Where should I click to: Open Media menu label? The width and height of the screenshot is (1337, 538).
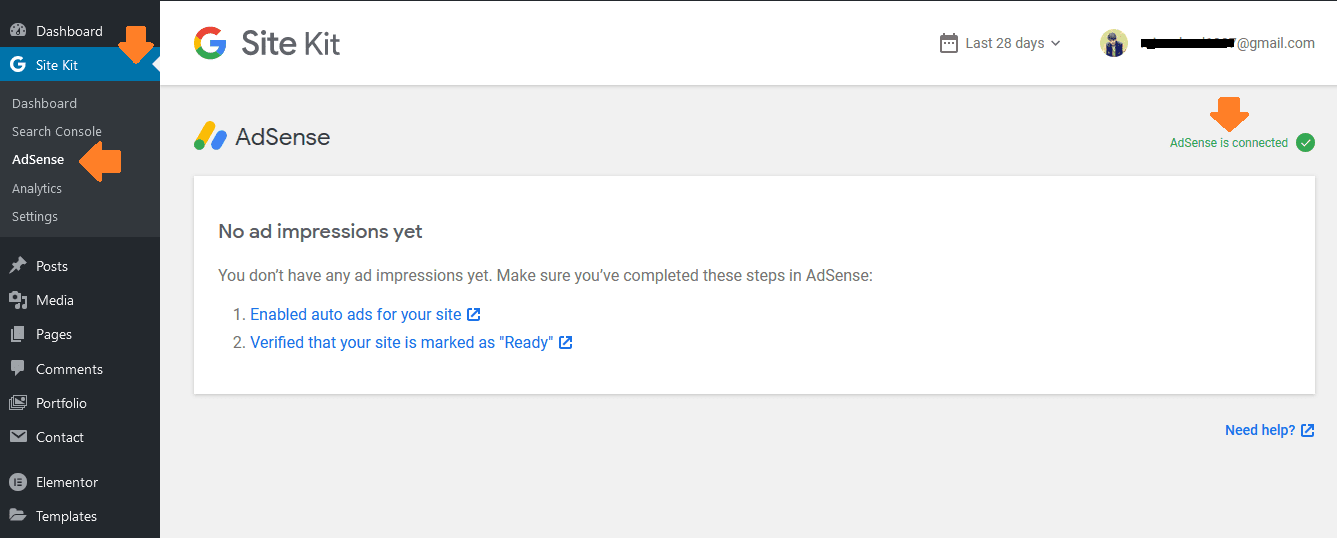point(55,300)
